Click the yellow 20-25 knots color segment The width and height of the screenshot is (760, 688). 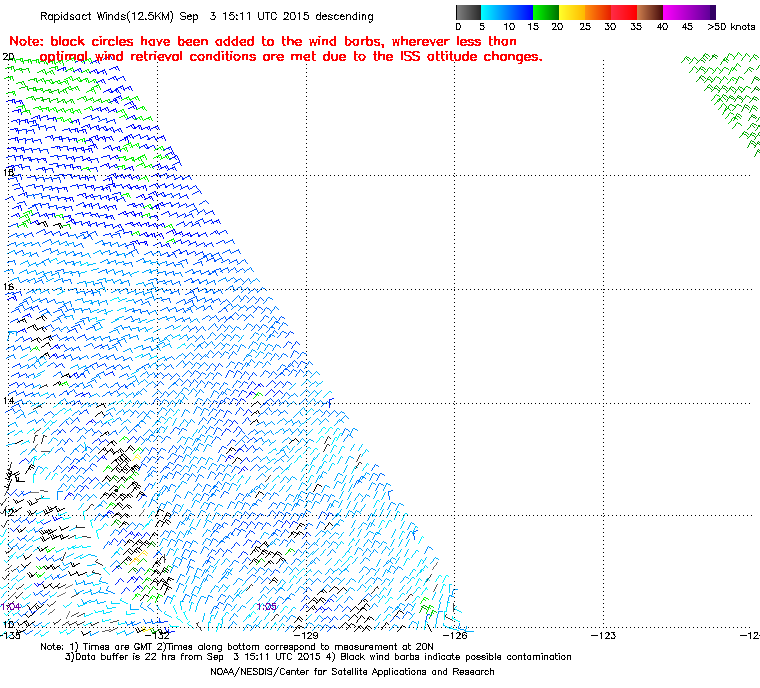click(572, 12)
